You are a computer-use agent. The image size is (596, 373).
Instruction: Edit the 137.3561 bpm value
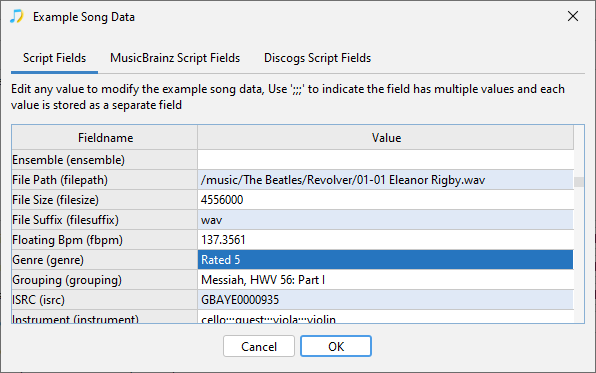[386, 240]
